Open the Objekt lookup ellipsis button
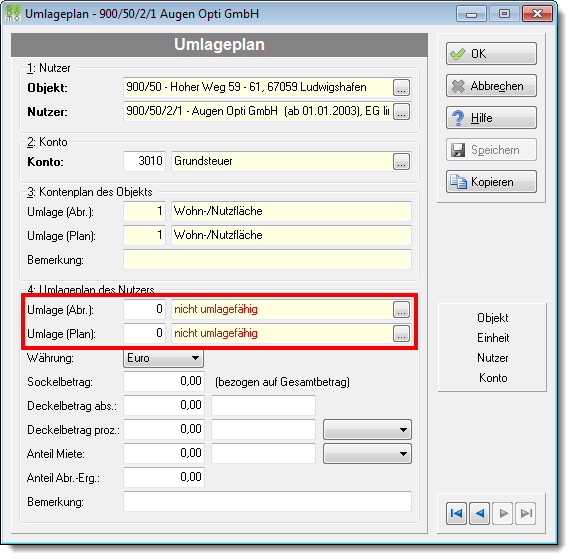The image size is (573, 560). 401,88
